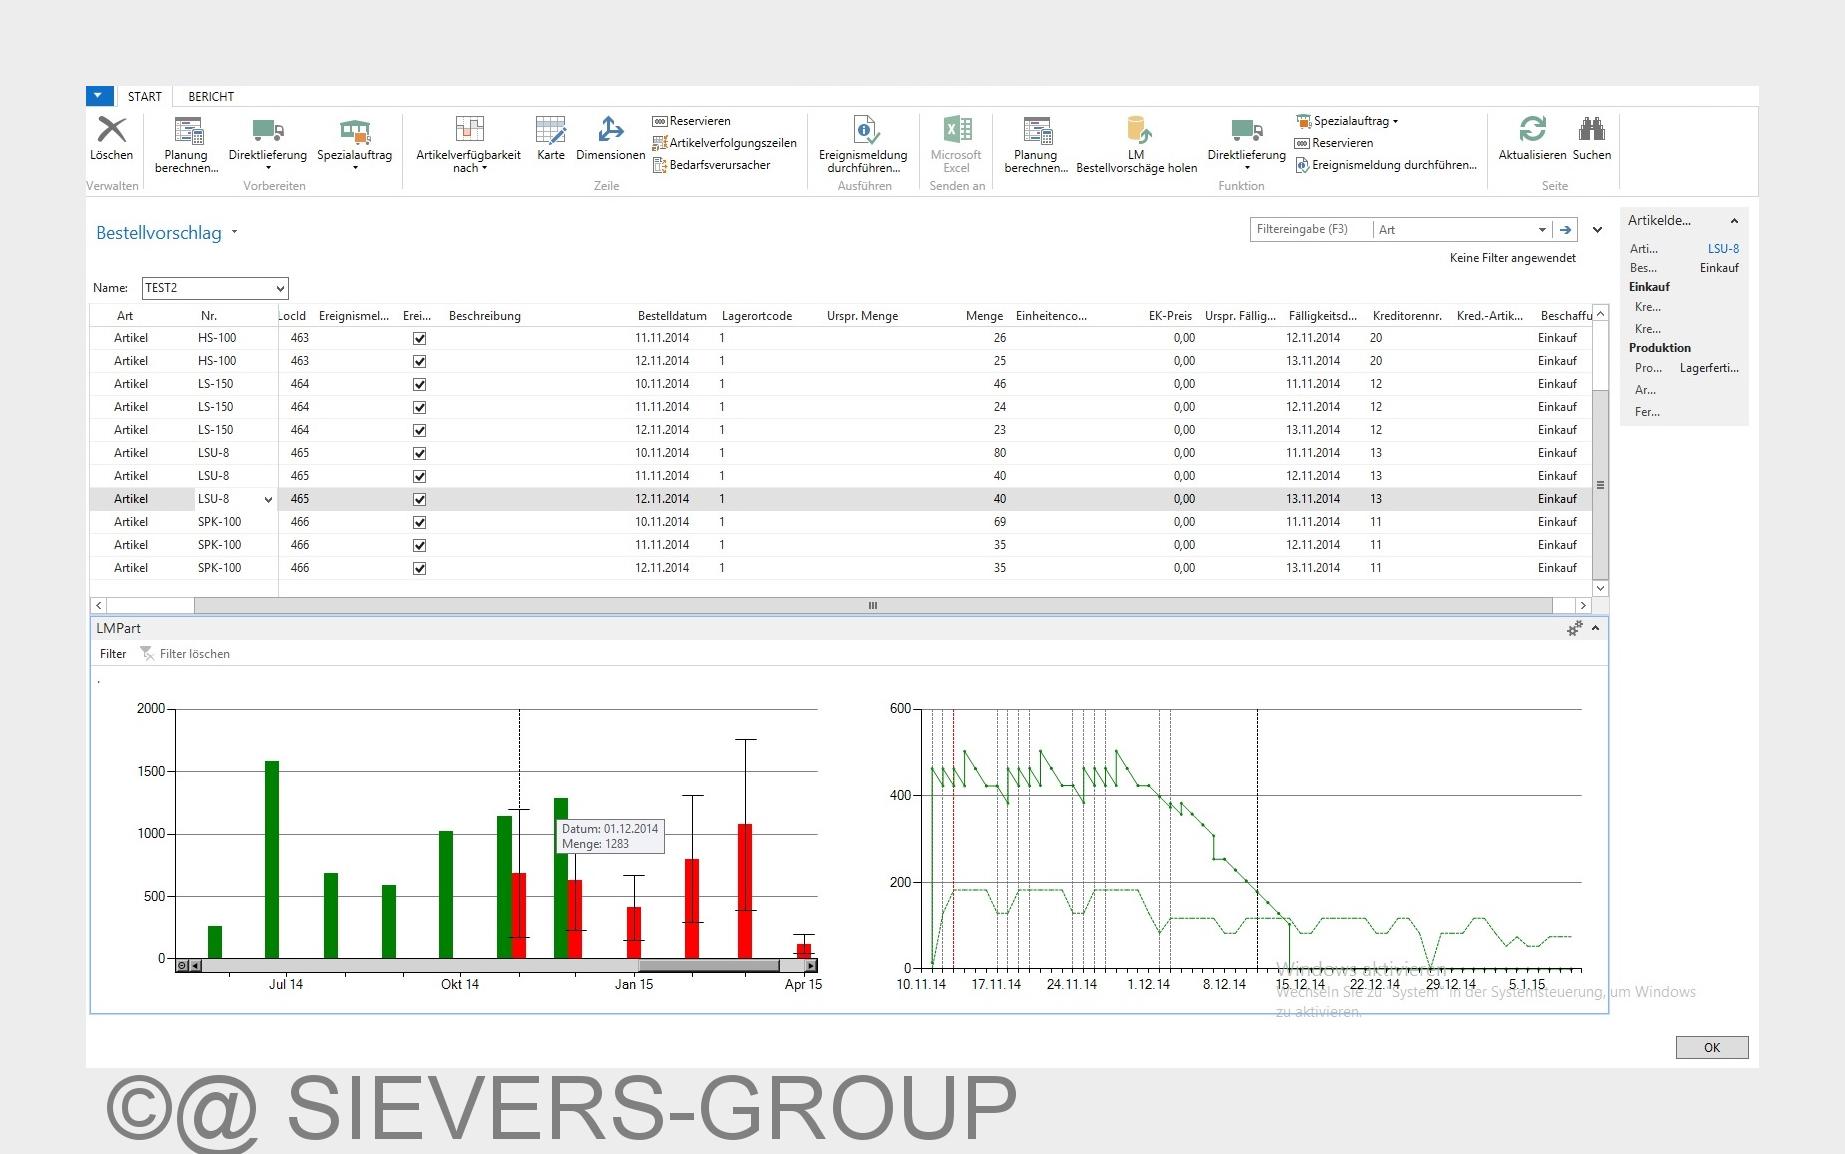The image size is (1845, 1154).
Task: Sort by the Menge column header
Action: pos(984,316)
